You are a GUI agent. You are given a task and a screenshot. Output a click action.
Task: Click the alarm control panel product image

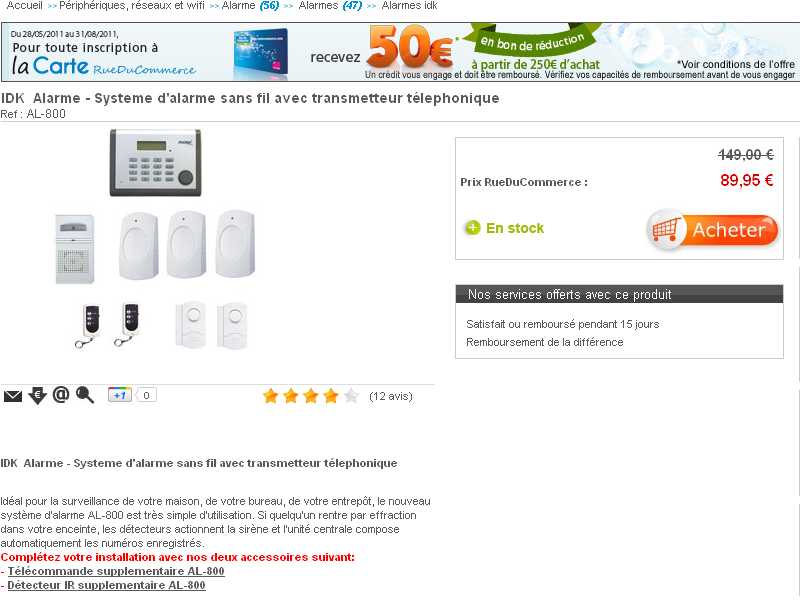click(156, 163)
